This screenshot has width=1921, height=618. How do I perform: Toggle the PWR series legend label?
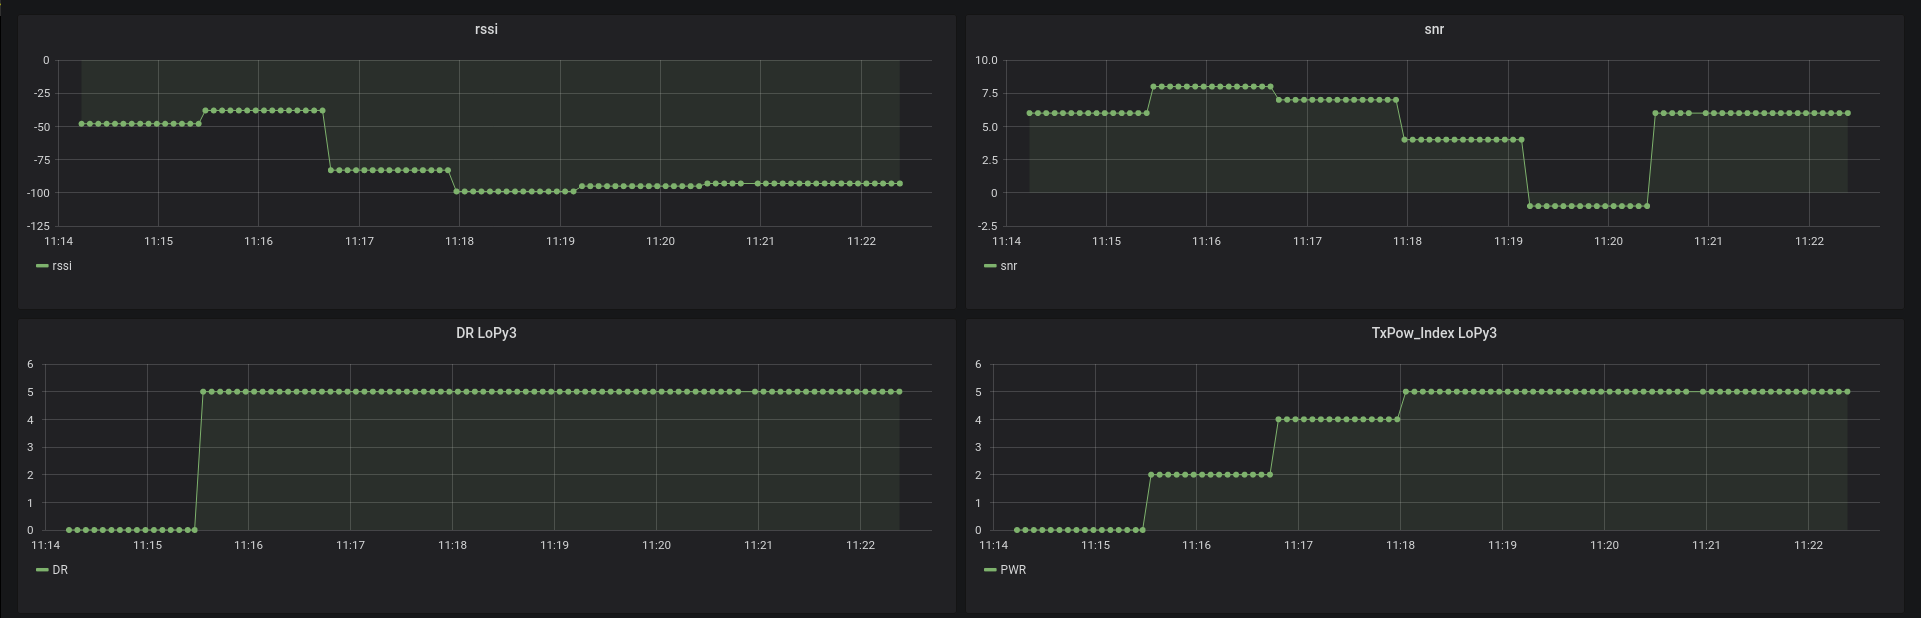(x=1013, y=570)
